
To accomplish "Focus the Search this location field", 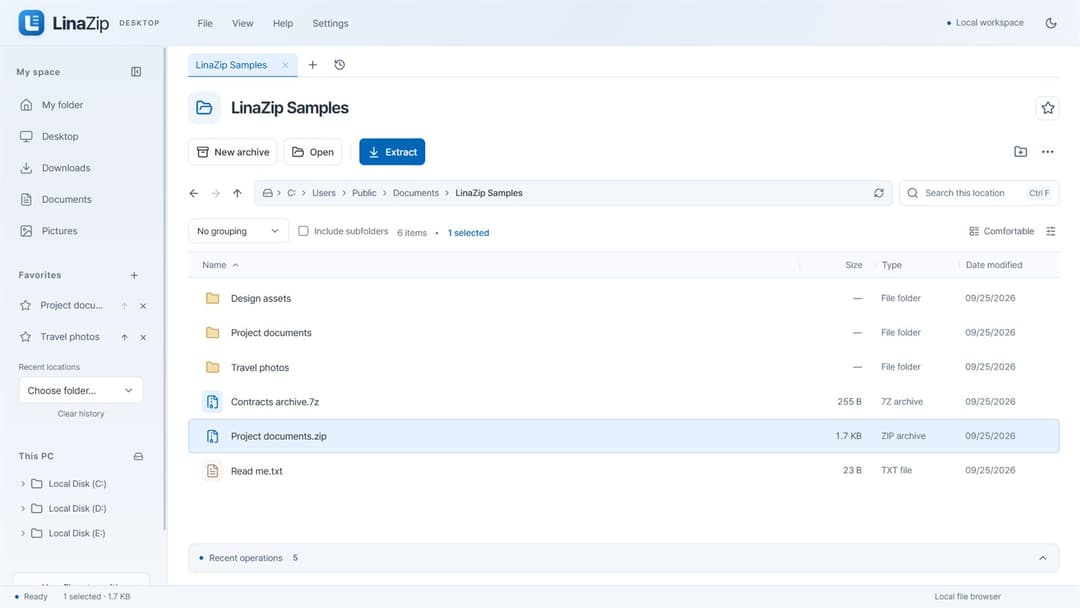I will [979, 193].
